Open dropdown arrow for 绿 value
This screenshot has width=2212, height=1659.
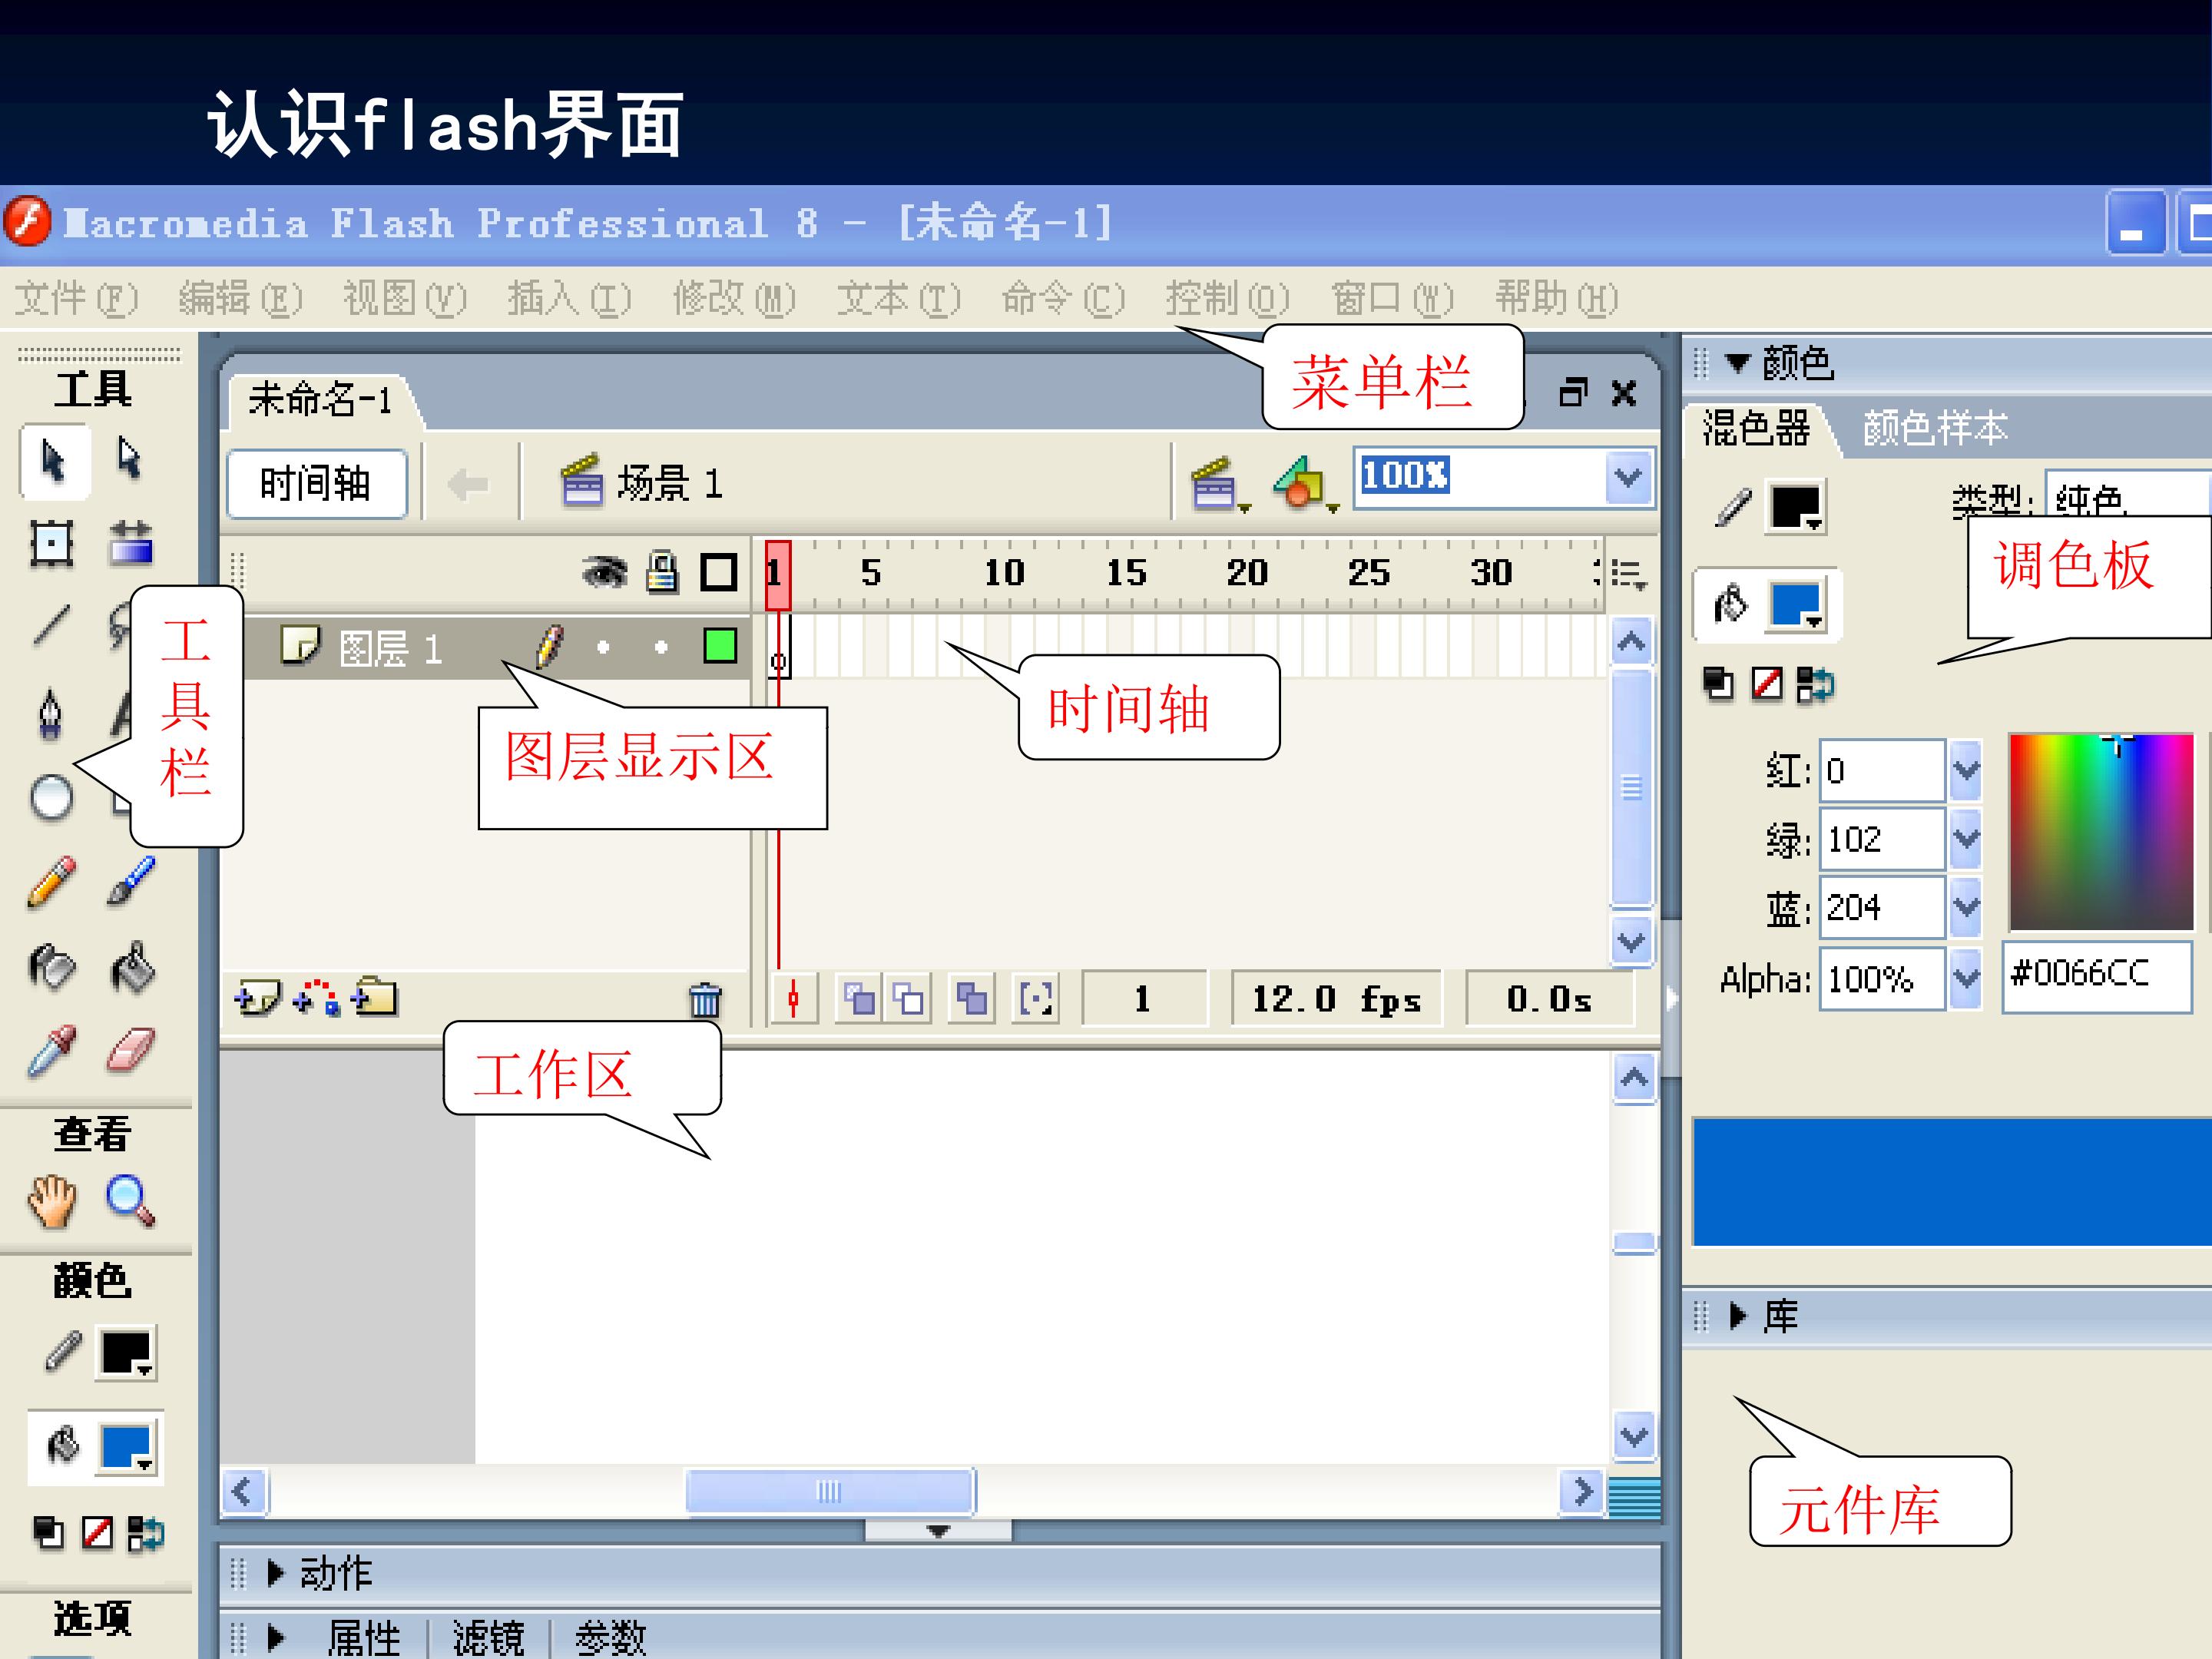point(1965,839)
